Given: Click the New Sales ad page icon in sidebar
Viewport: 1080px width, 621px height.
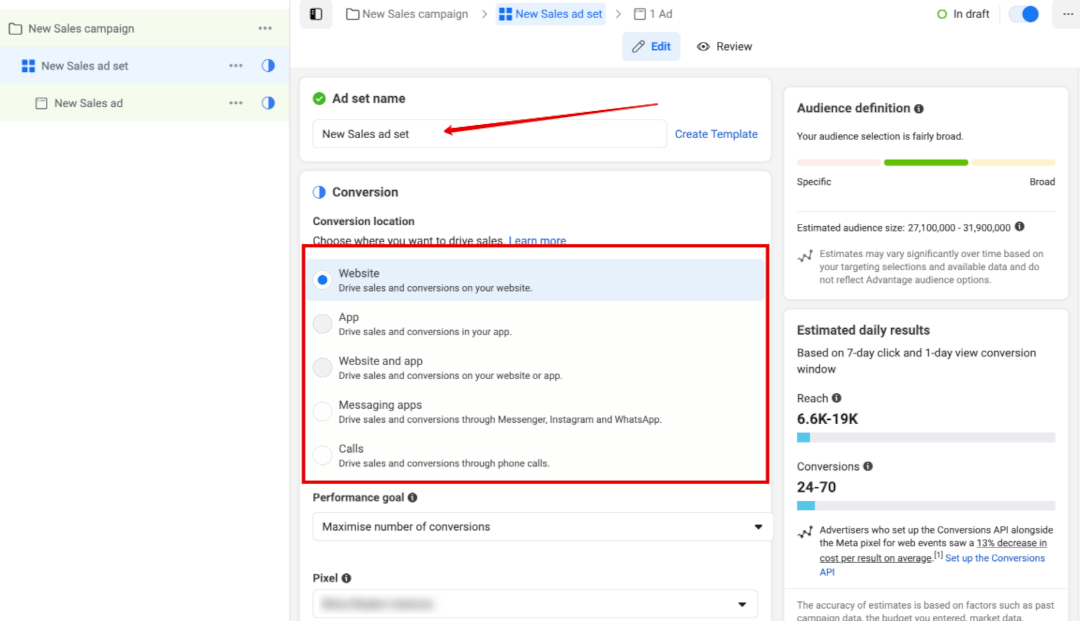Looking at the screenshot, I should (x=41, y=103).
